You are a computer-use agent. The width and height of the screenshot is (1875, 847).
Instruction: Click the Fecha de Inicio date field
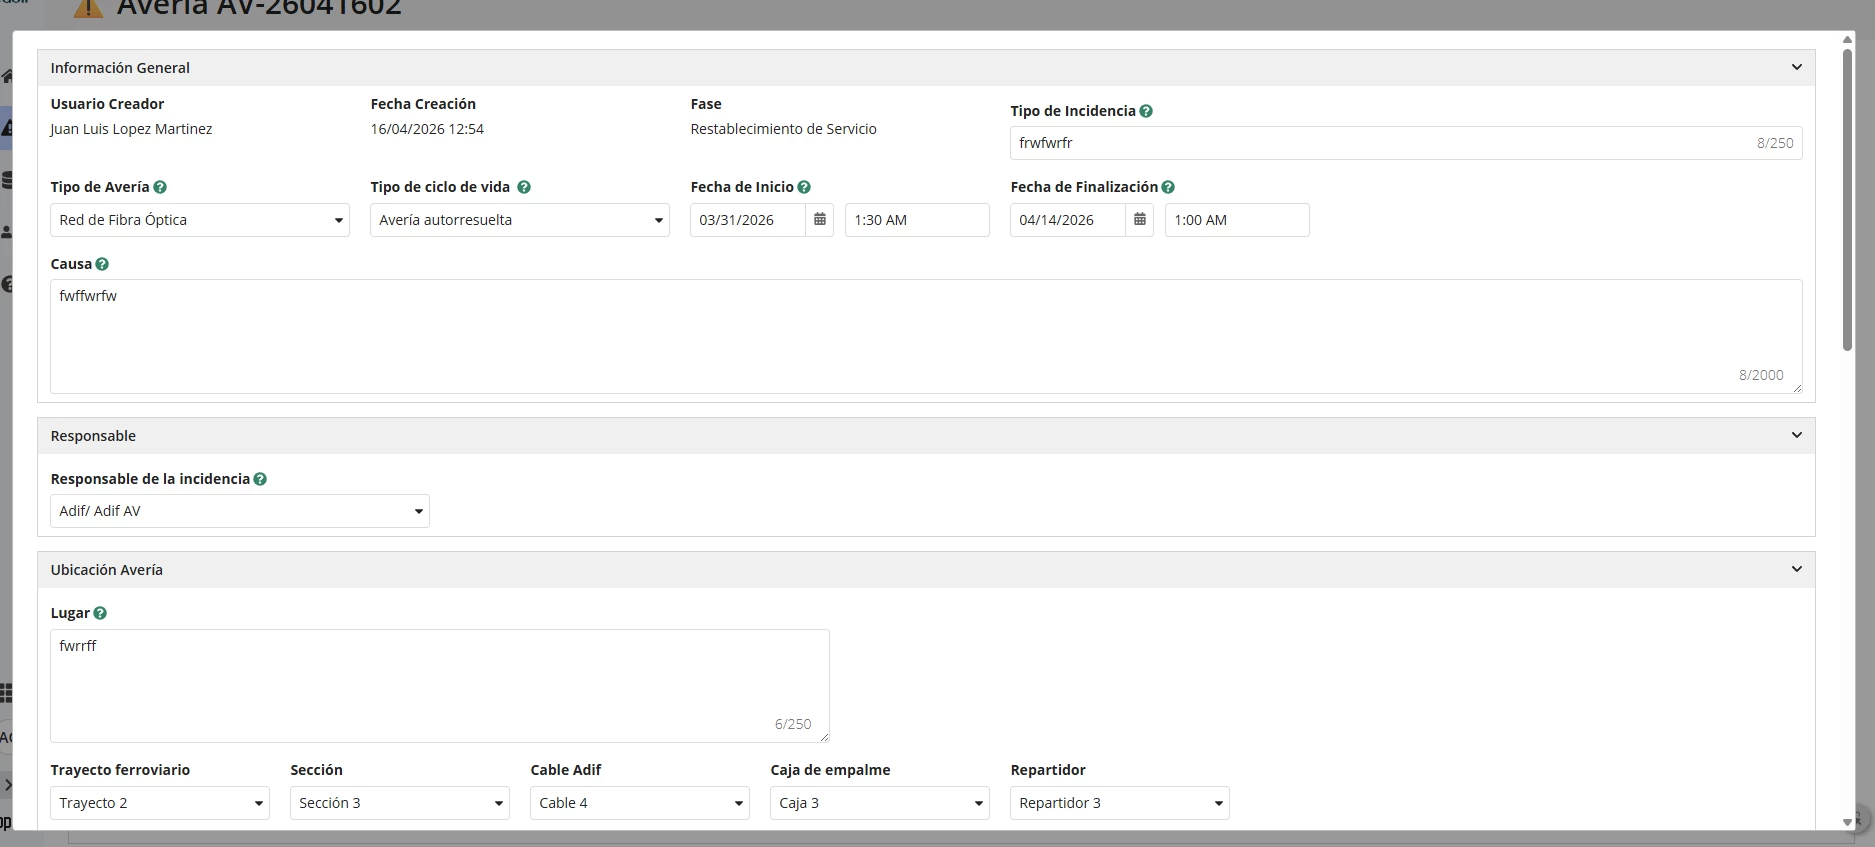click(748, 220)
